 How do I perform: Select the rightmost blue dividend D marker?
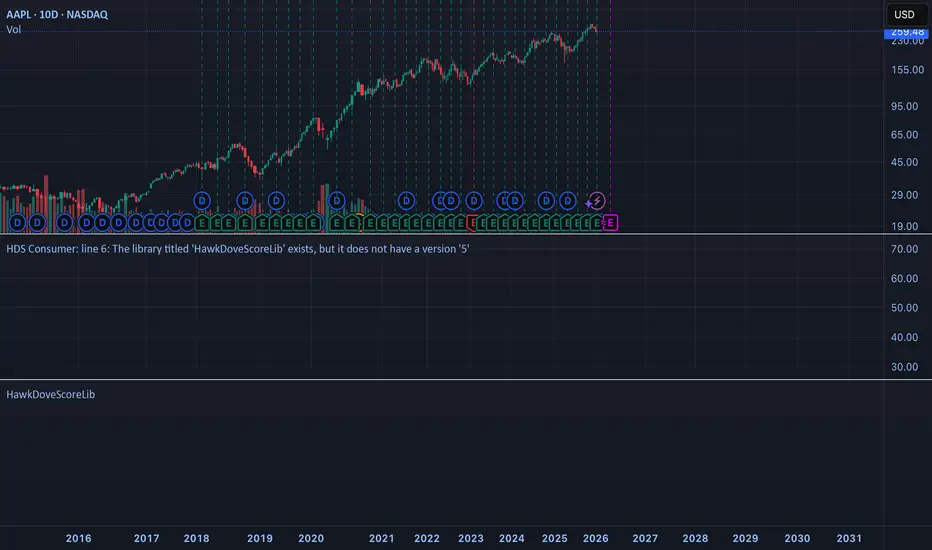click(567, 200)
